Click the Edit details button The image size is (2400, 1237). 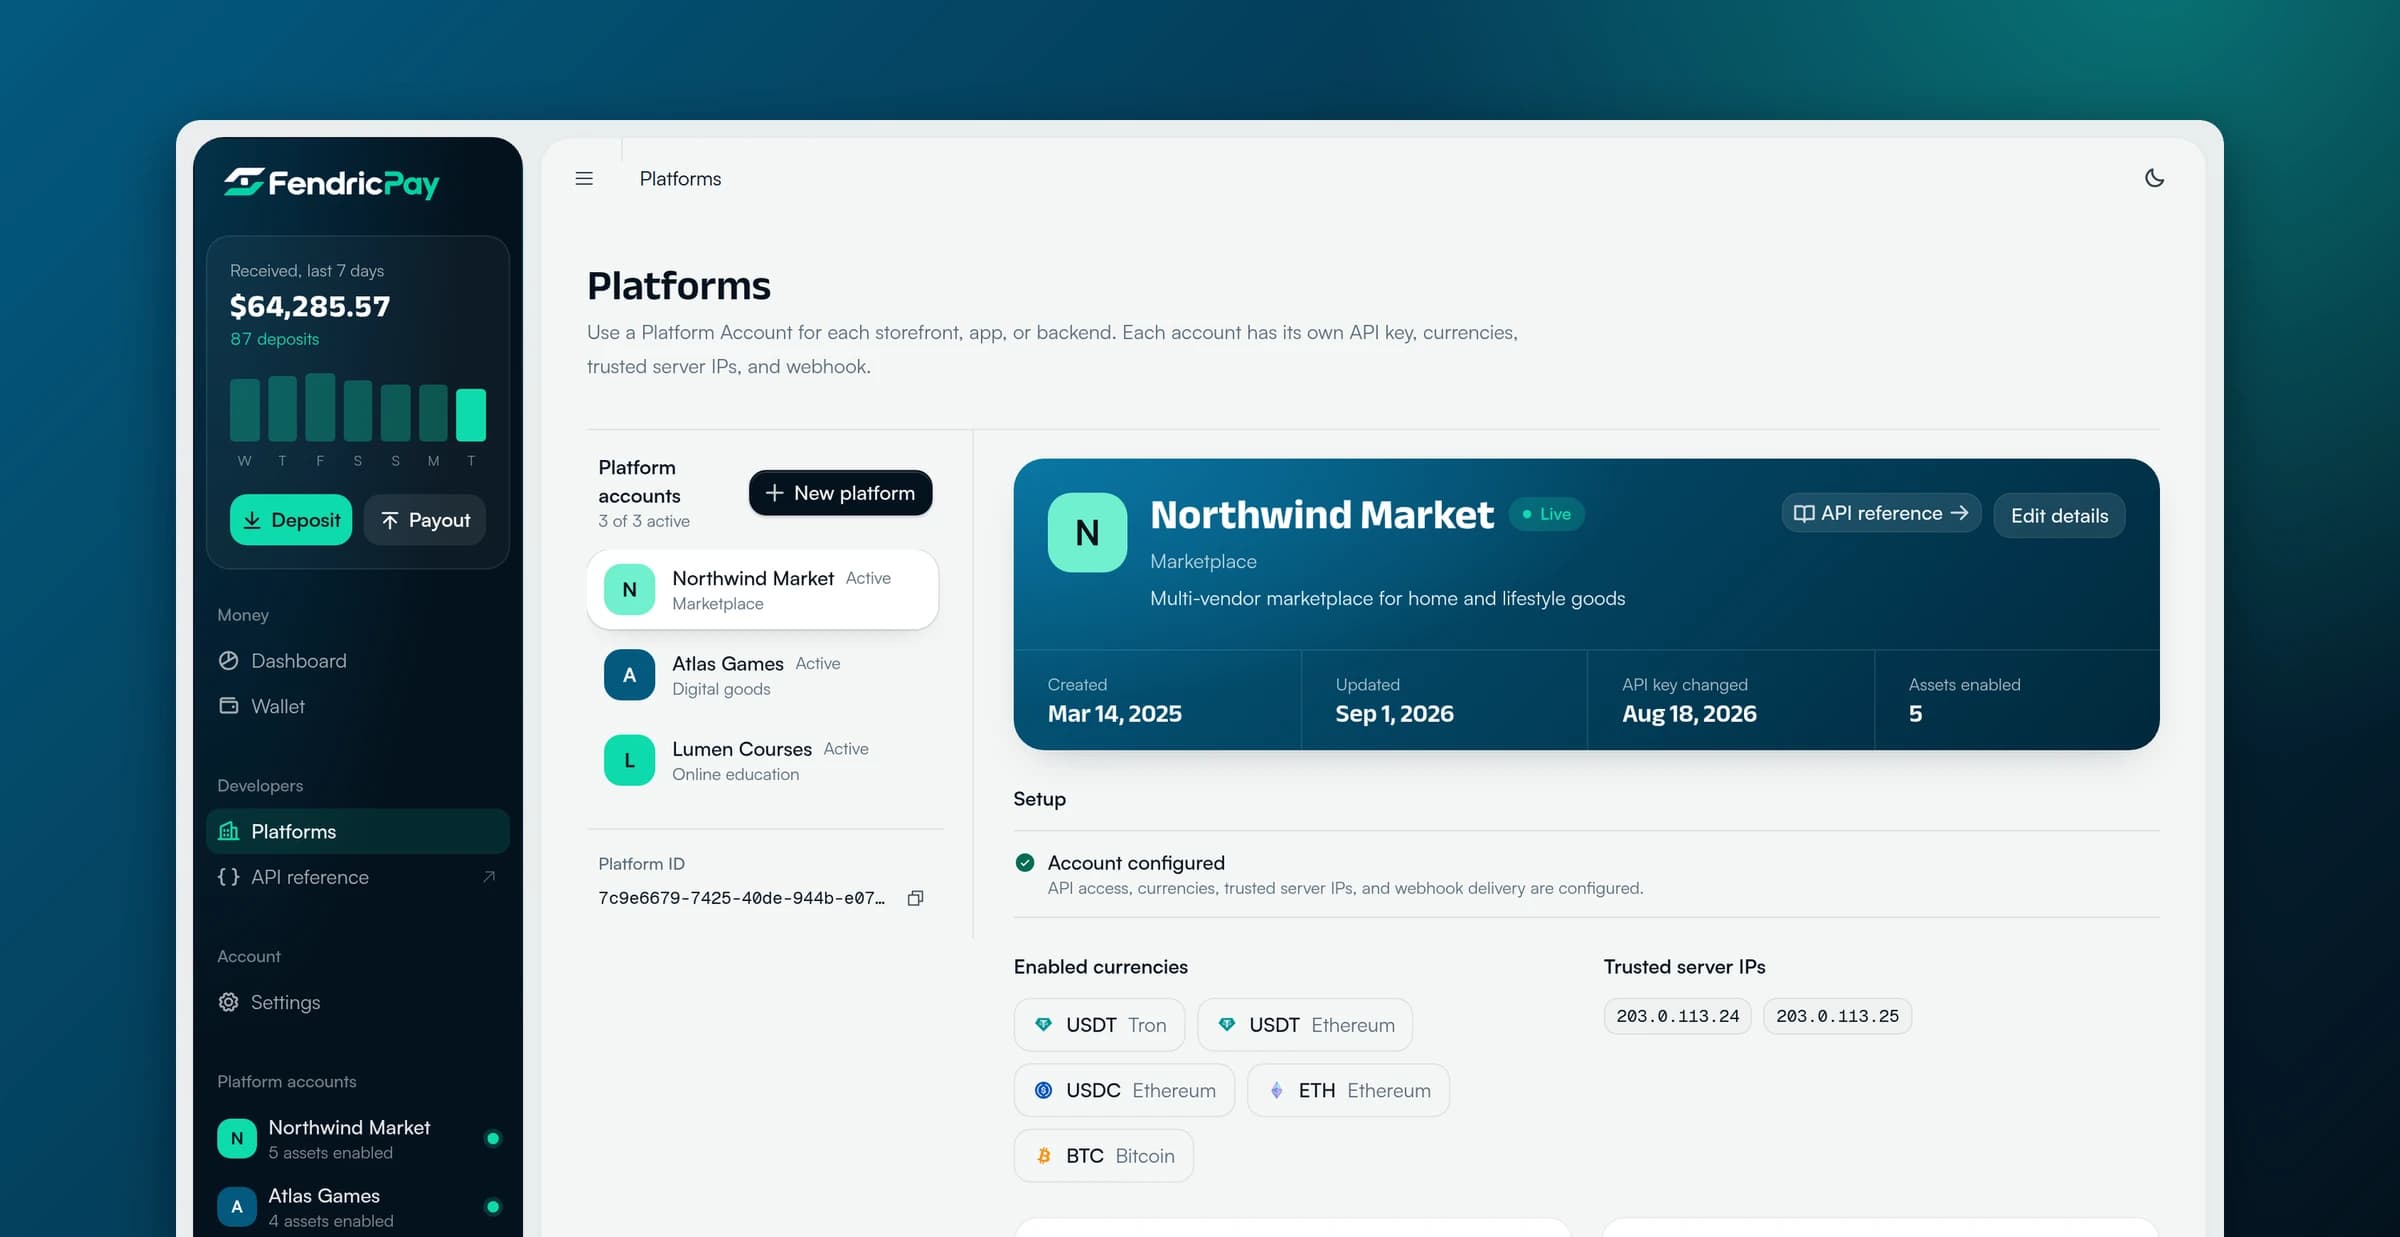2059,516
